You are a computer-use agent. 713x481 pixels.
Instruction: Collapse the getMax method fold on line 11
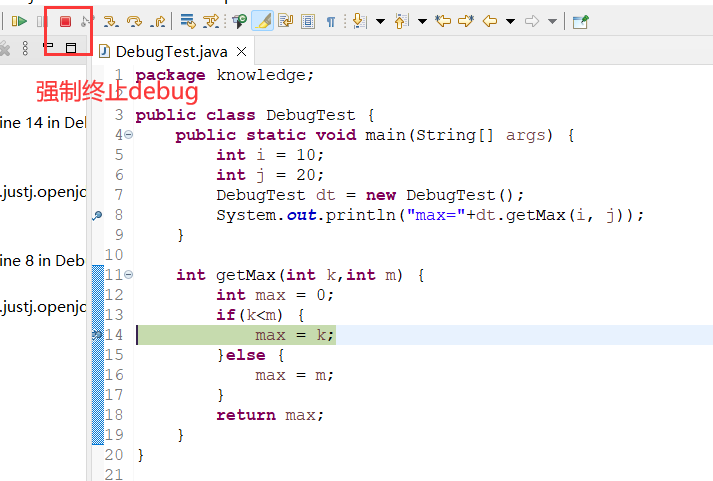coord(129,275)
